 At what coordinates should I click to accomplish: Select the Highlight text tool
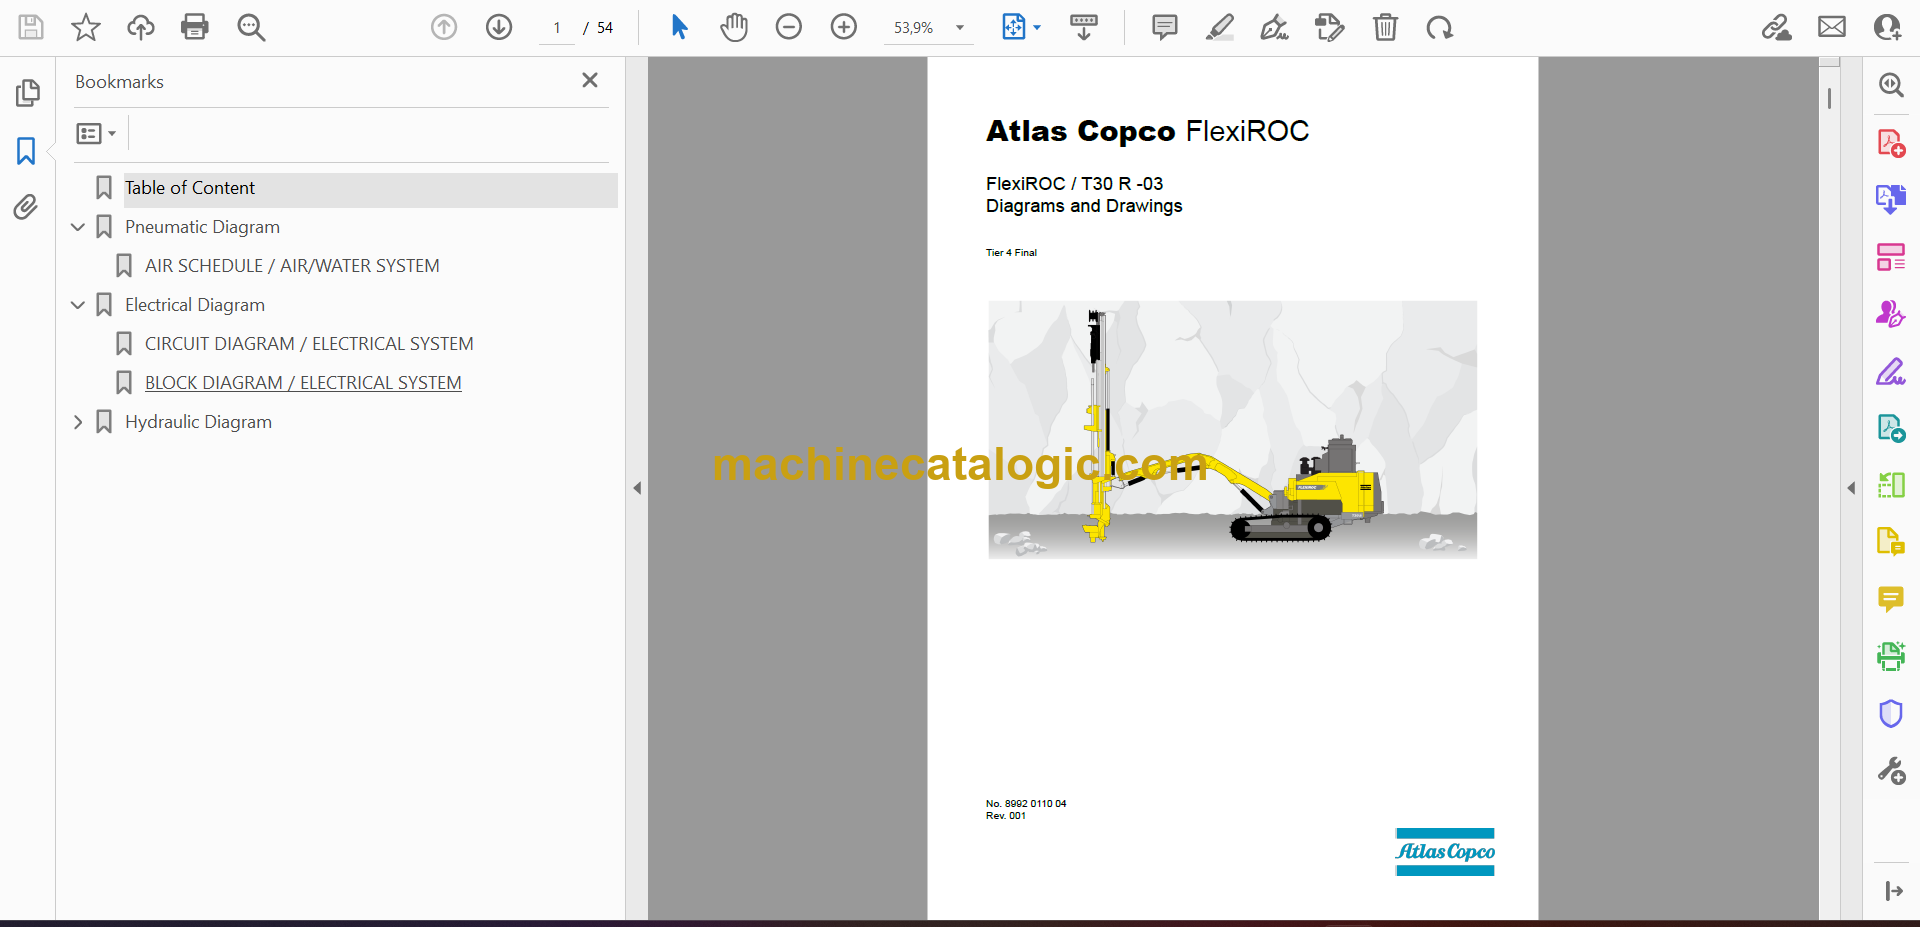(1220, 27)
